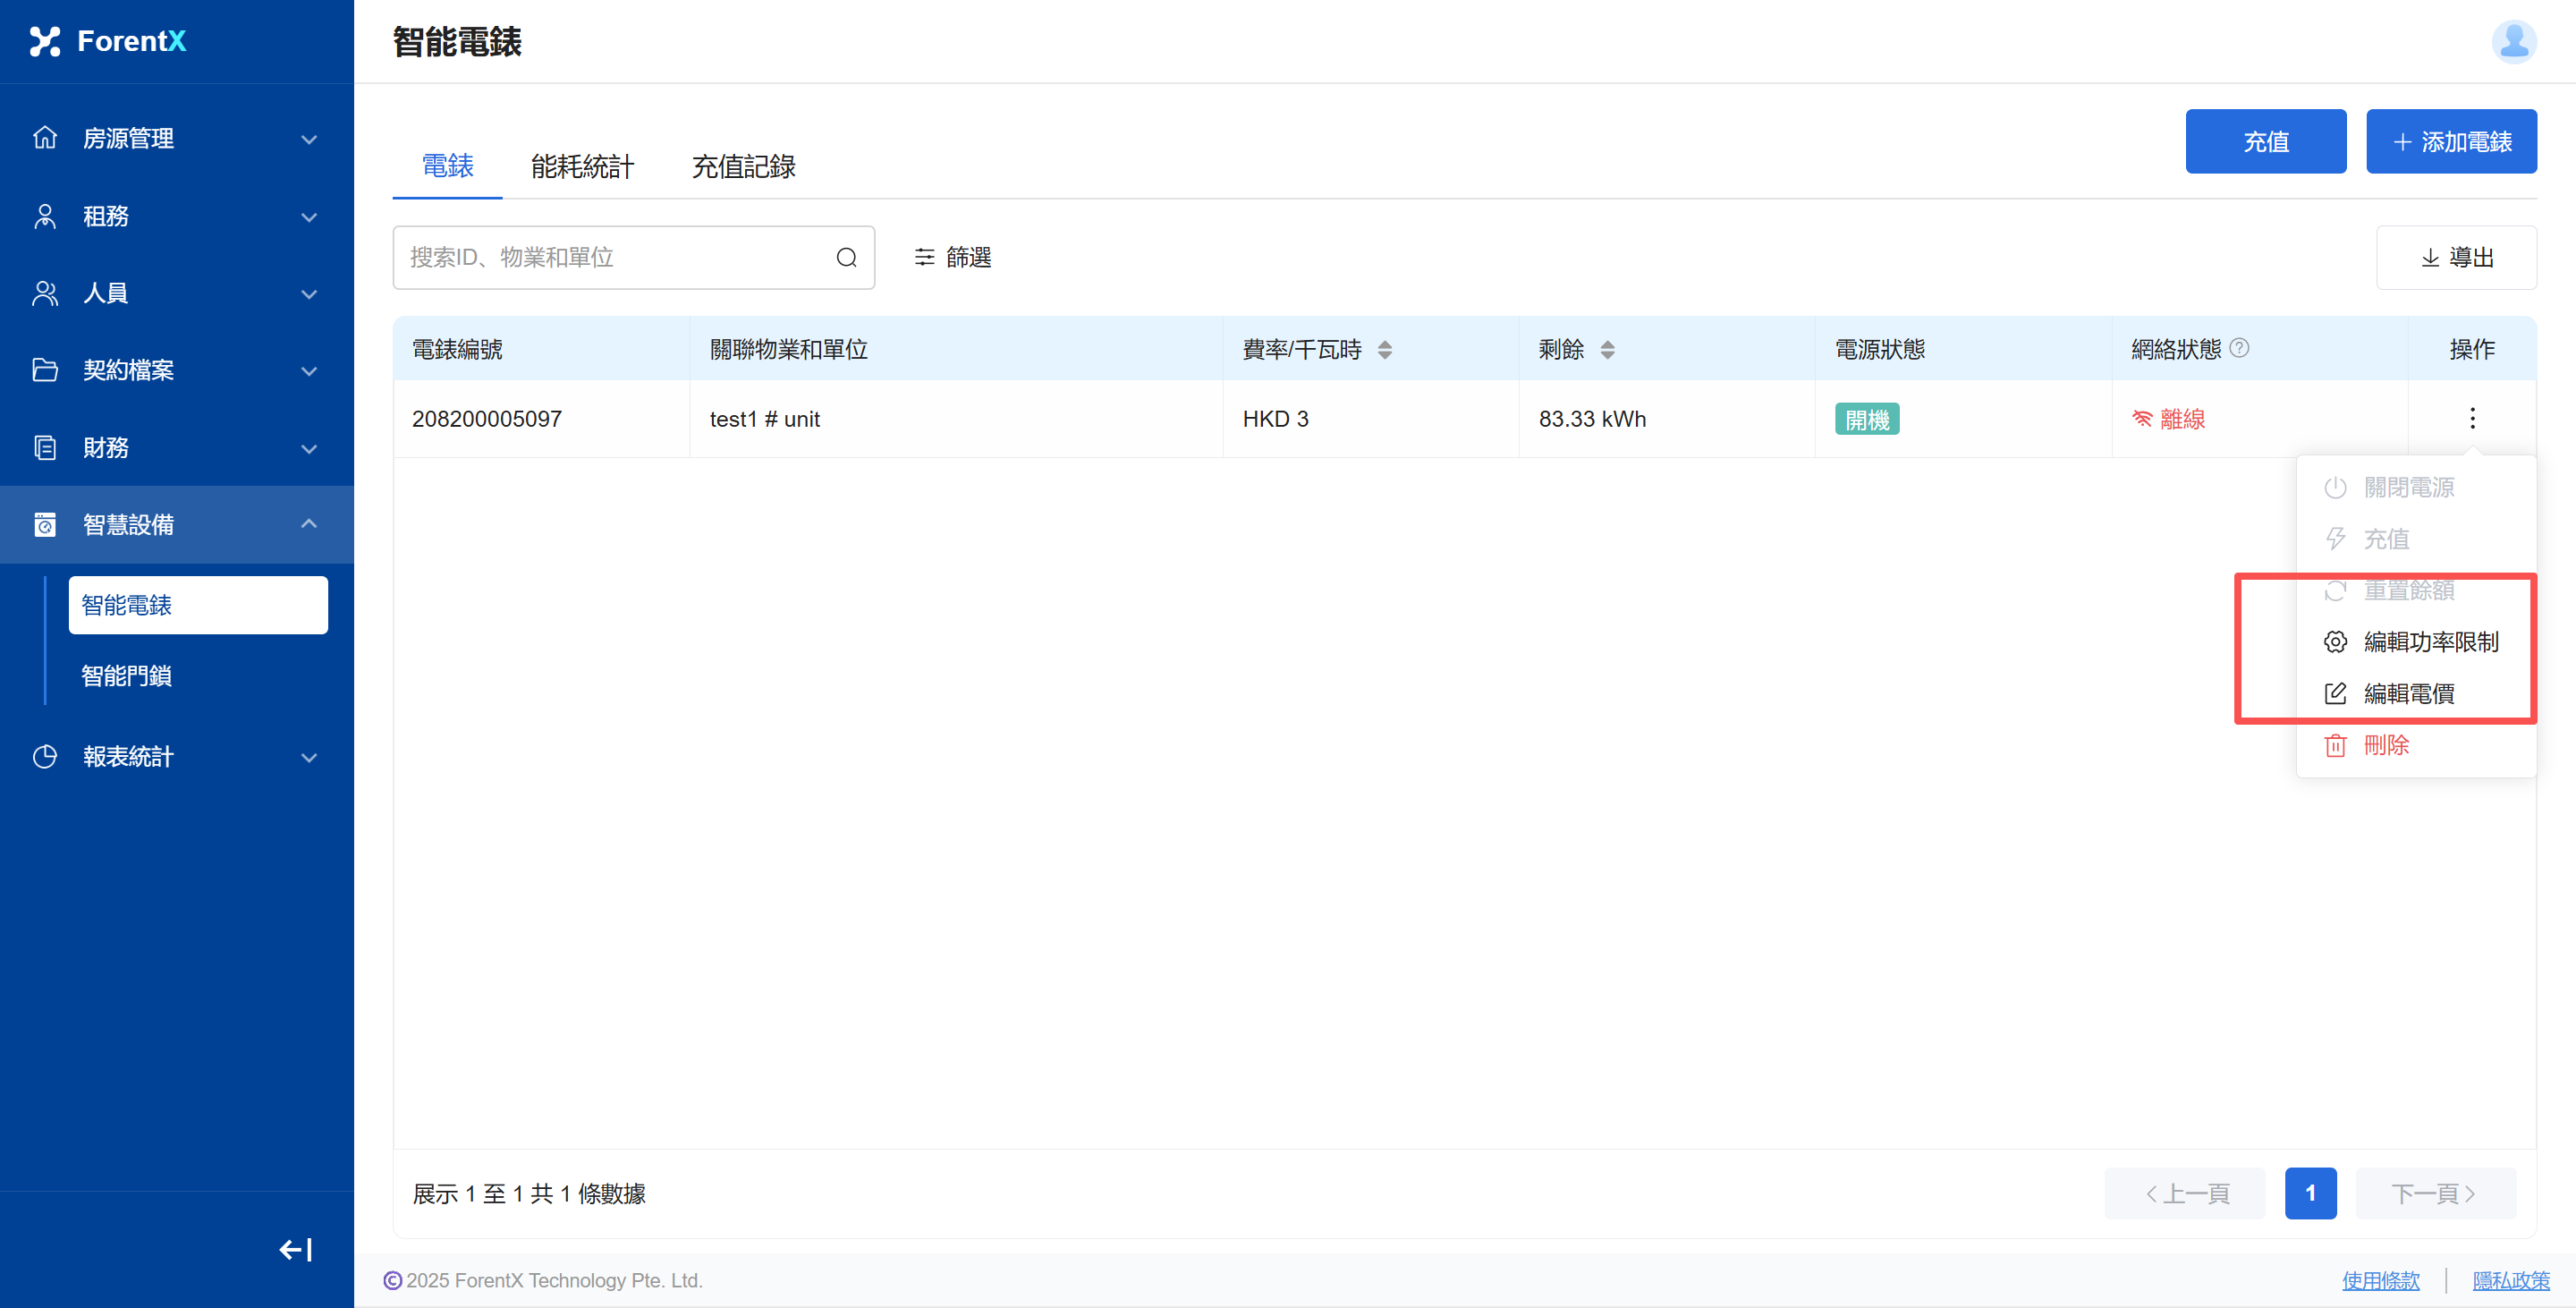
Task: Click the 添加電錶 button
Action: (2451, 142)
